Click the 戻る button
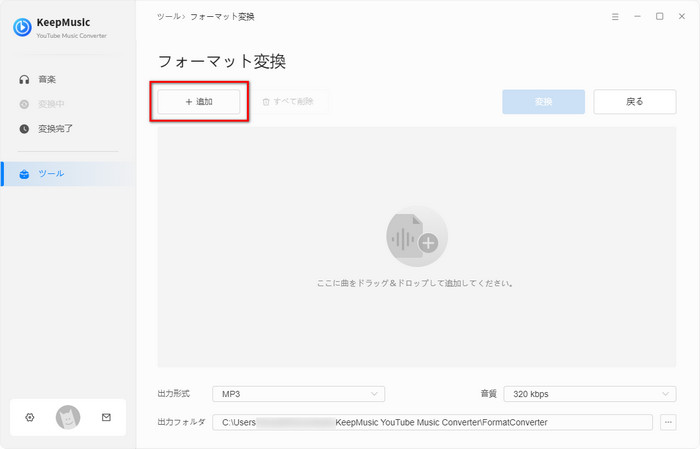Viewport: 700px width, 449px height. point(634,102)
